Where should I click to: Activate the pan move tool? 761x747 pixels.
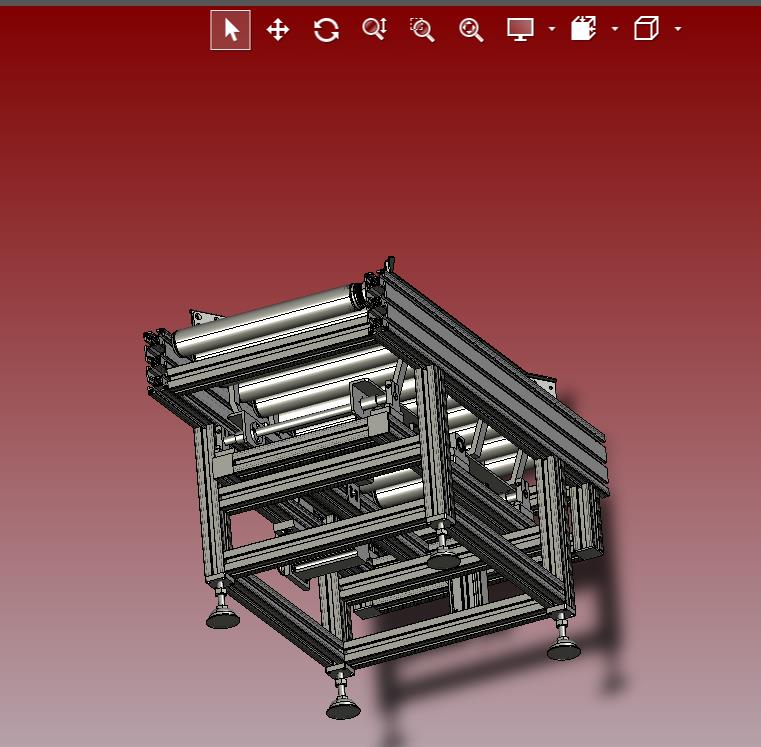(278, 30)
